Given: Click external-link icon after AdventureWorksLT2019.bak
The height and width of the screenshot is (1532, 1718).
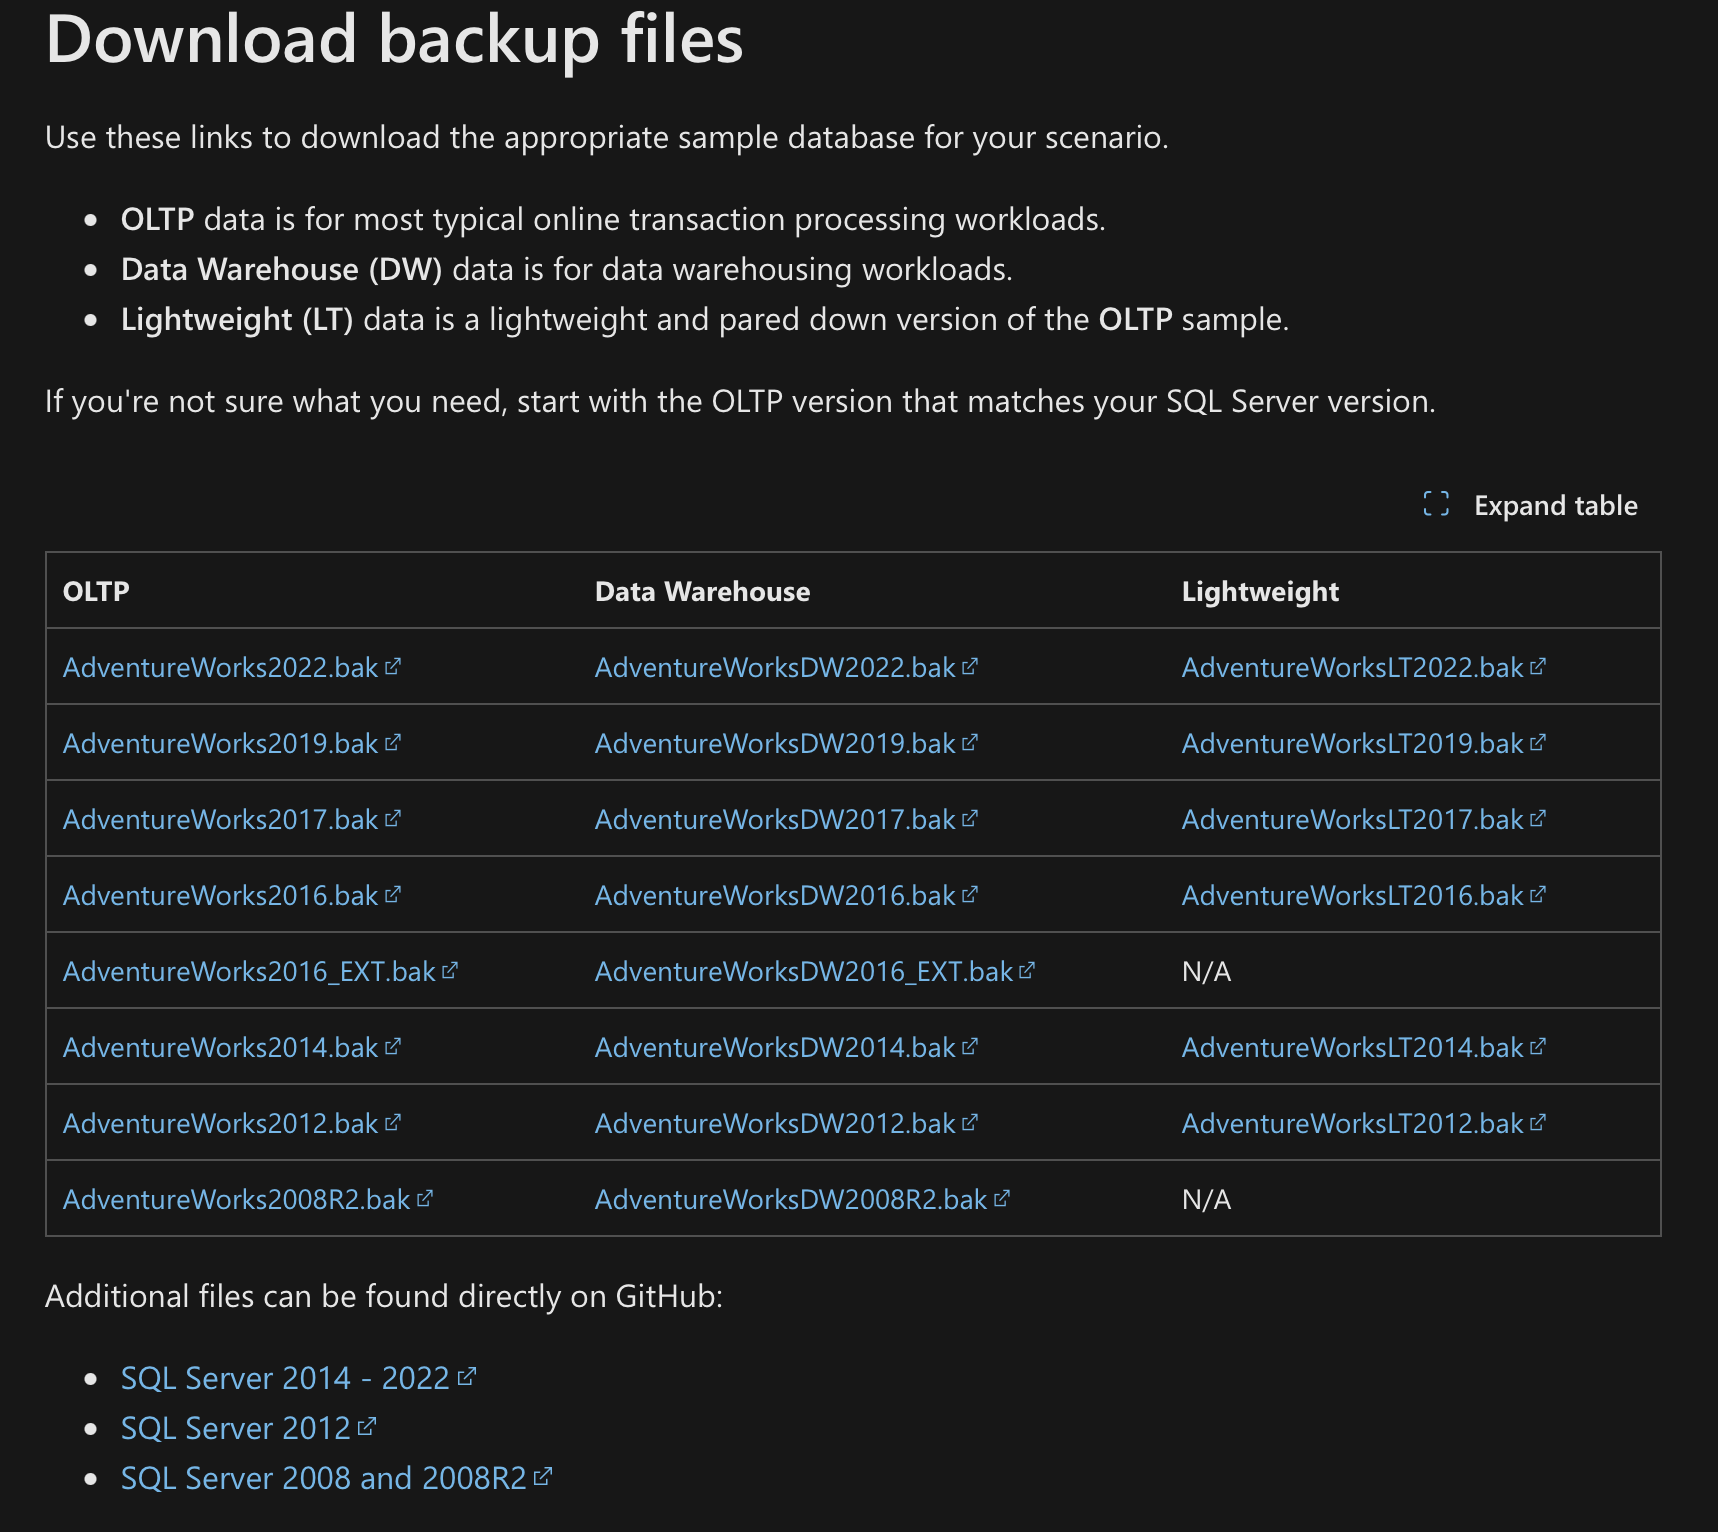Looking at the screenshot, I should [x=1537, y=742].
